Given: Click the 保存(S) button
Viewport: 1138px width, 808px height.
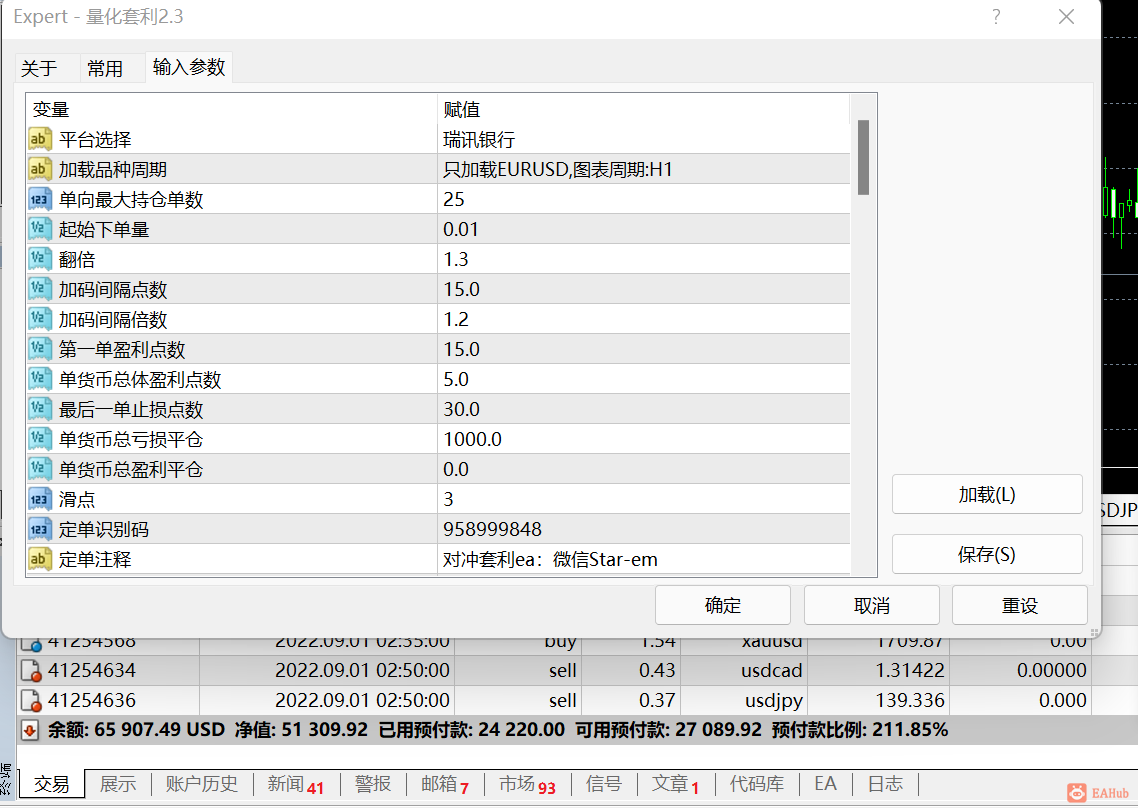Looking at the screenshot, I should tap(987, 555).
